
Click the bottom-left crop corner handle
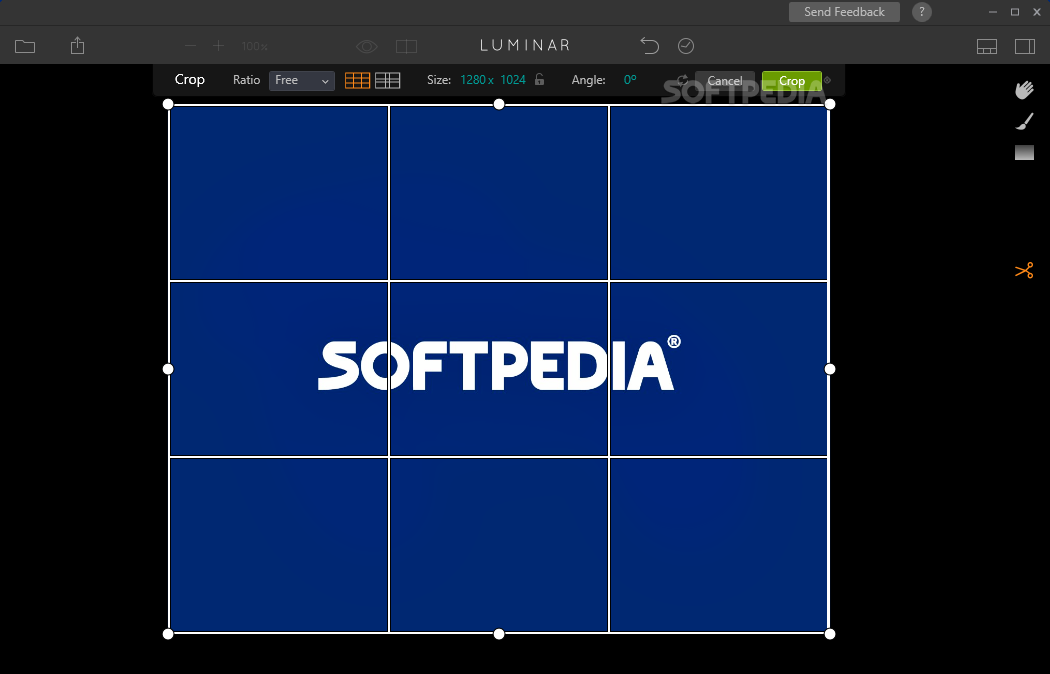coord(168,634)
